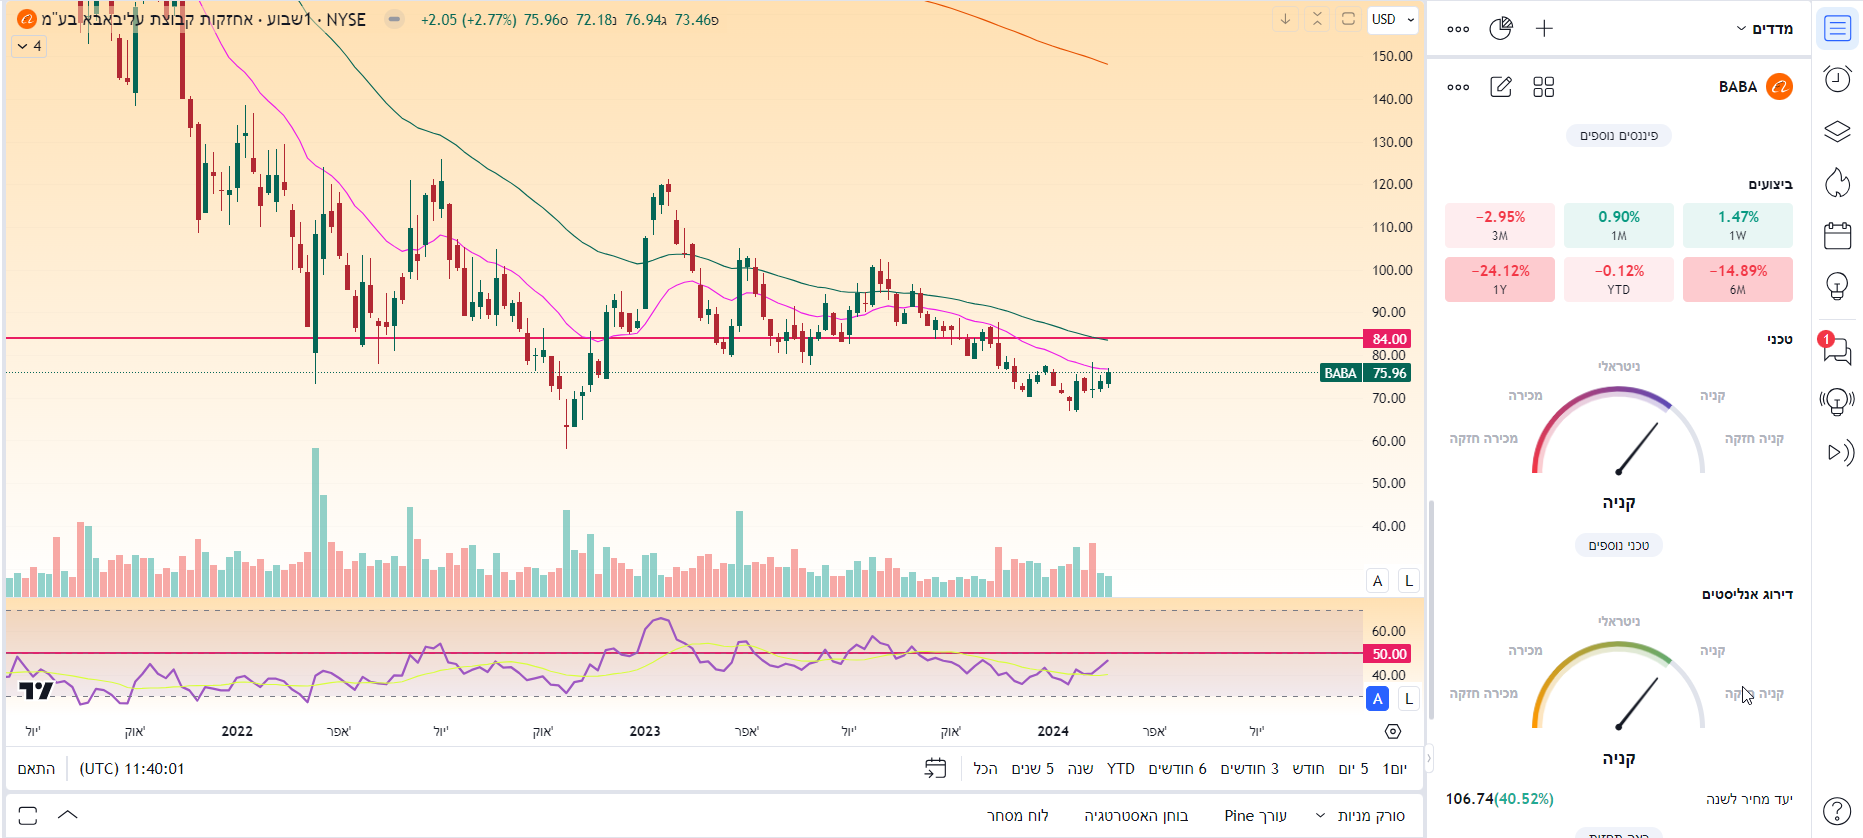Screen dimensions: 1863x838
Task: Open the USD currency dropdown
Action: tap(1393, 19)
